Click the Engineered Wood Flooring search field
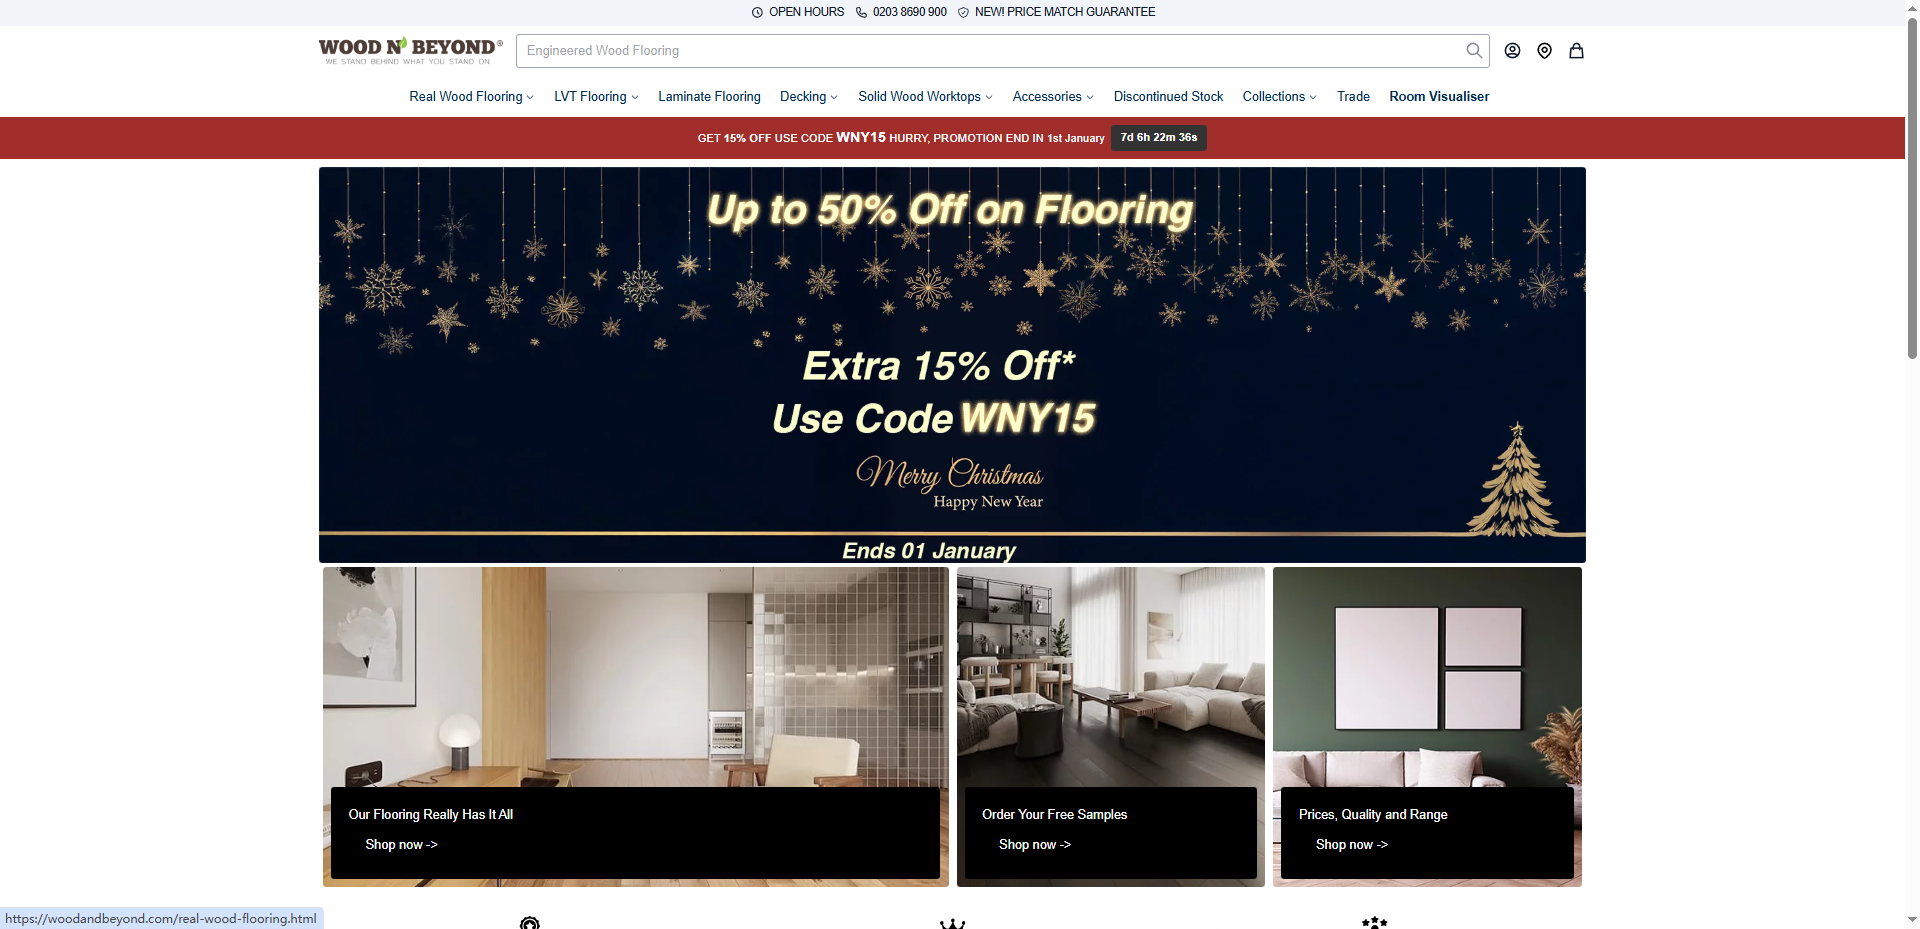Viewport: 1920px width, 929px height. (x=990, y=51)
